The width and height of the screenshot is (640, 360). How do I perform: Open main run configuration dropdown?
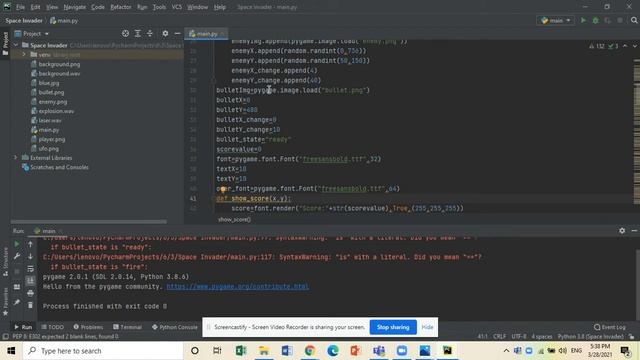(x=556, y=20)
